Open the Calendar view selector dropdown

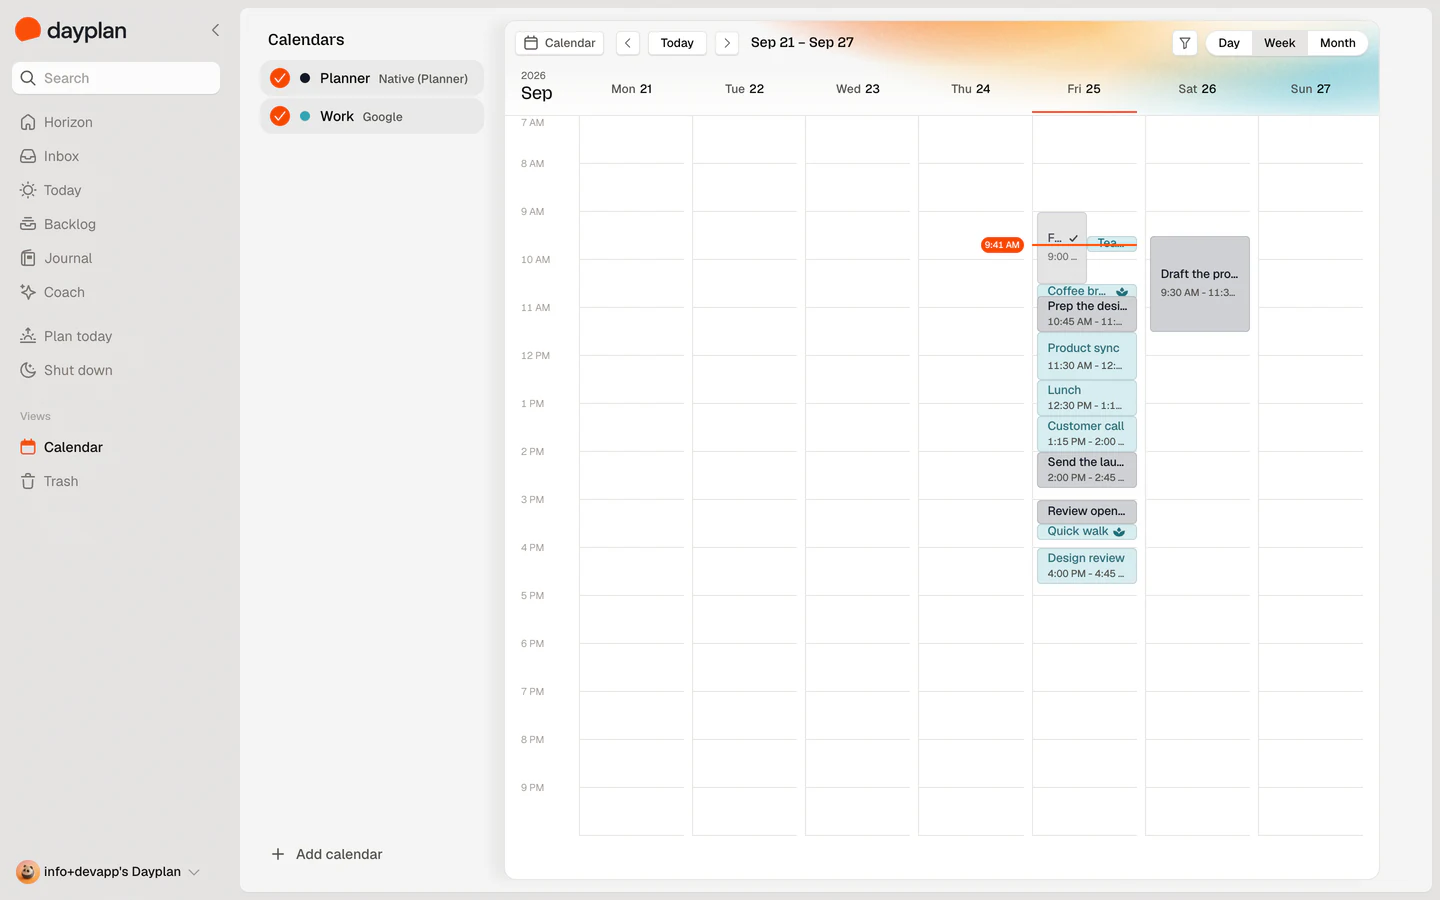point(560,43)
